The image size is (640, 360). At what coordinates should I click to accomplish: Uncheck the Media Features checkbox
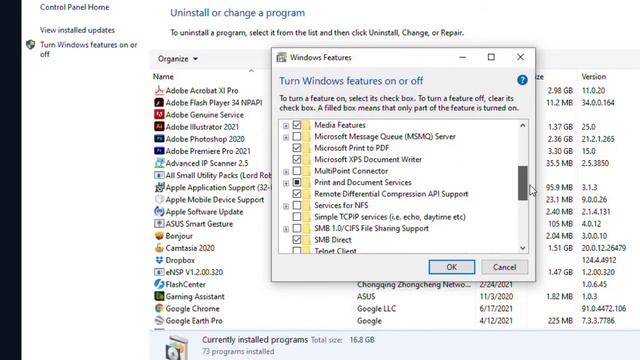point(297,125)
